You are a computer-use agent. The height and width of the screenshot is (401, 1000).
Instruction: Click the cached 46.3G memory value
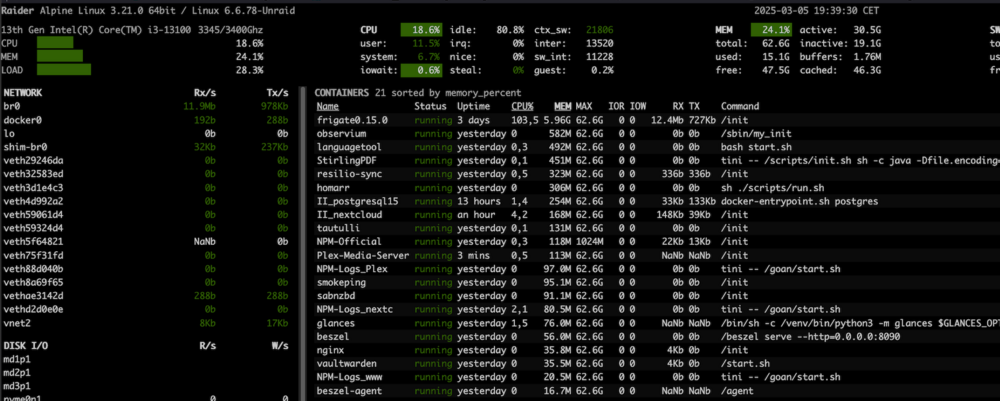click(x=868, y=70)
